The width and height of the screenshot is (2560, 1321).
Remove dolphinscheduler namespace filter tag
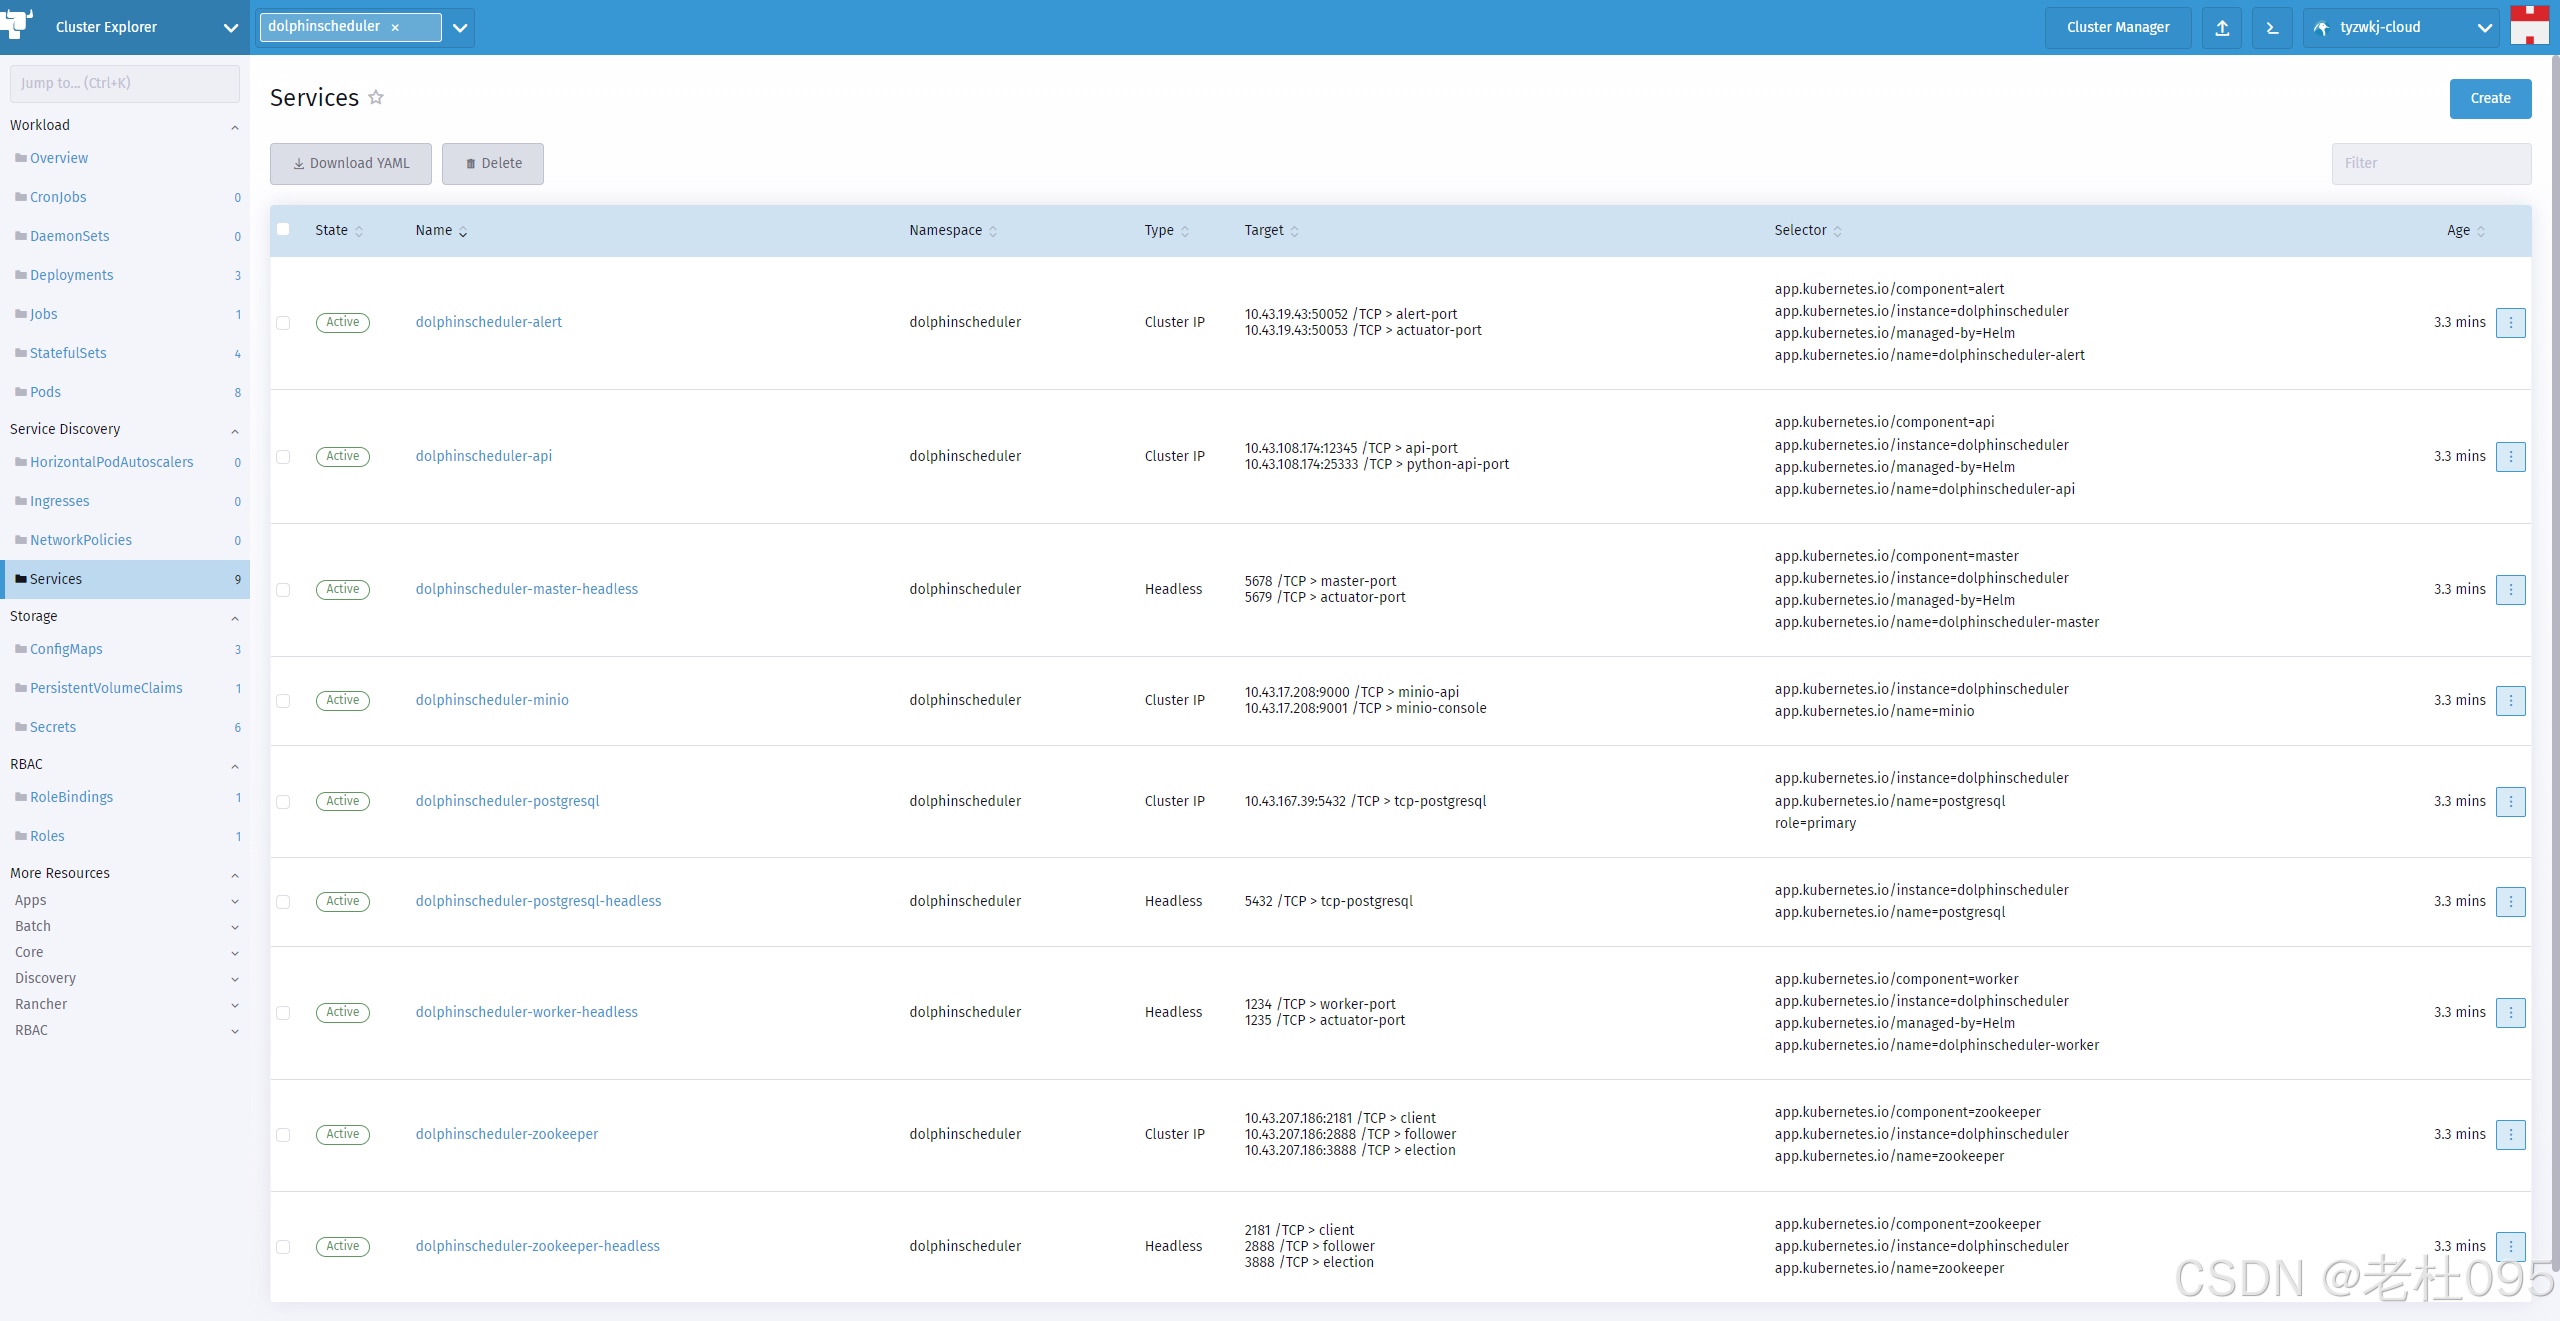395,28
